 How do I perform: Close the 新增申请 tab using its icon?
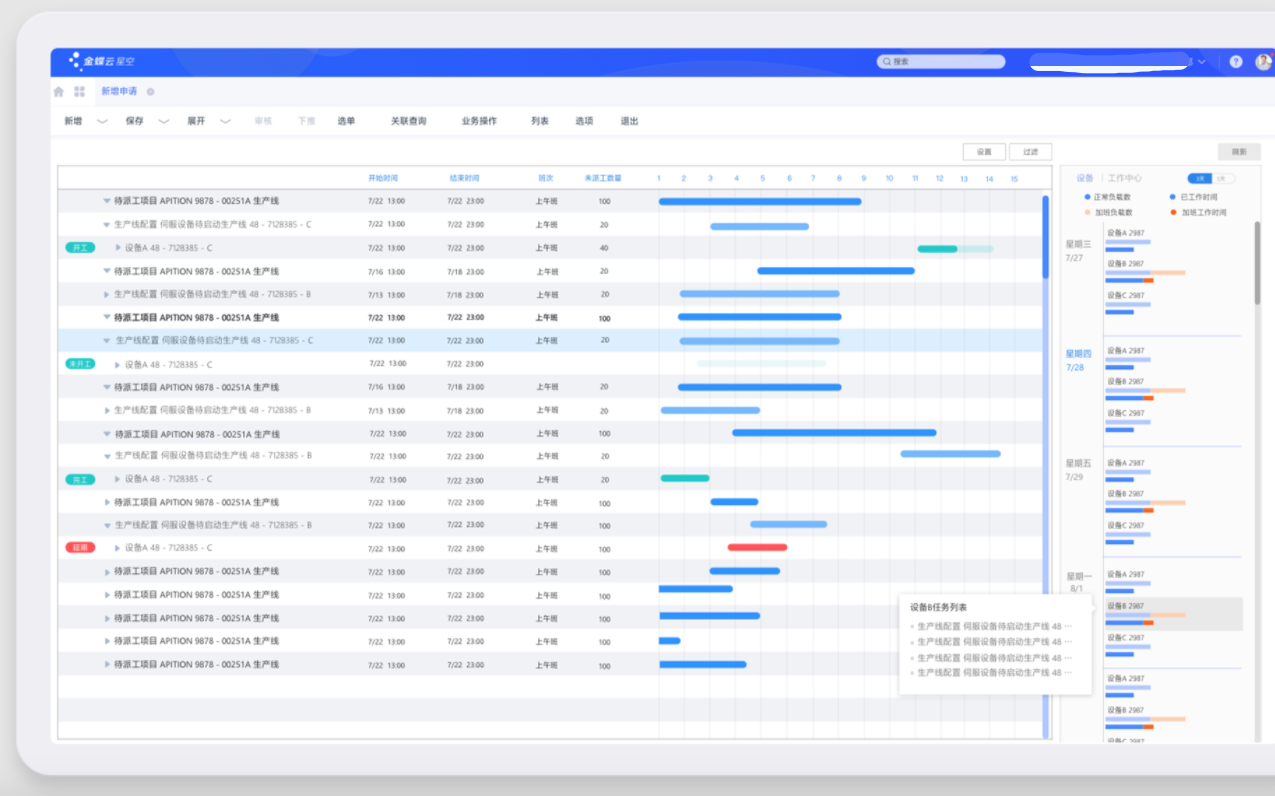[150, 91]
